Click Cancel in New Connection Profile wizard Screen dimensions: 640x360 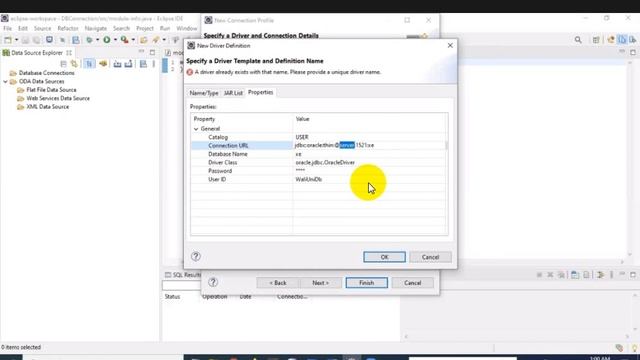pyautogui.click(x=413, y=283)
